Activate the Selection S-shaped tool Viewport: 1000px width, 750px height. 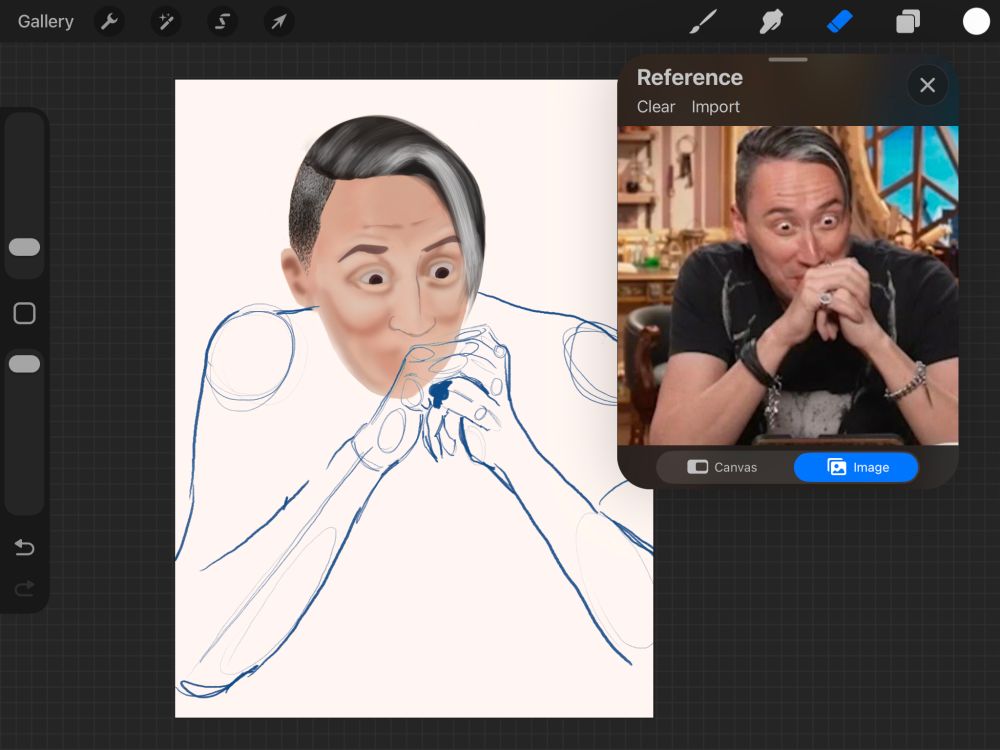tap(223, 22)
